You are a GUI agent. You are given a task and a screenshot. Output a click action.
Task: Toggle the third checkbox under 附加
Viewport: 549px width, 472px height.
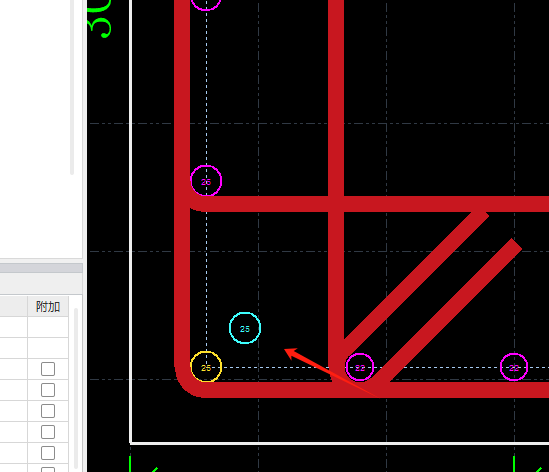pyautogui.click(x=48, y=411)
